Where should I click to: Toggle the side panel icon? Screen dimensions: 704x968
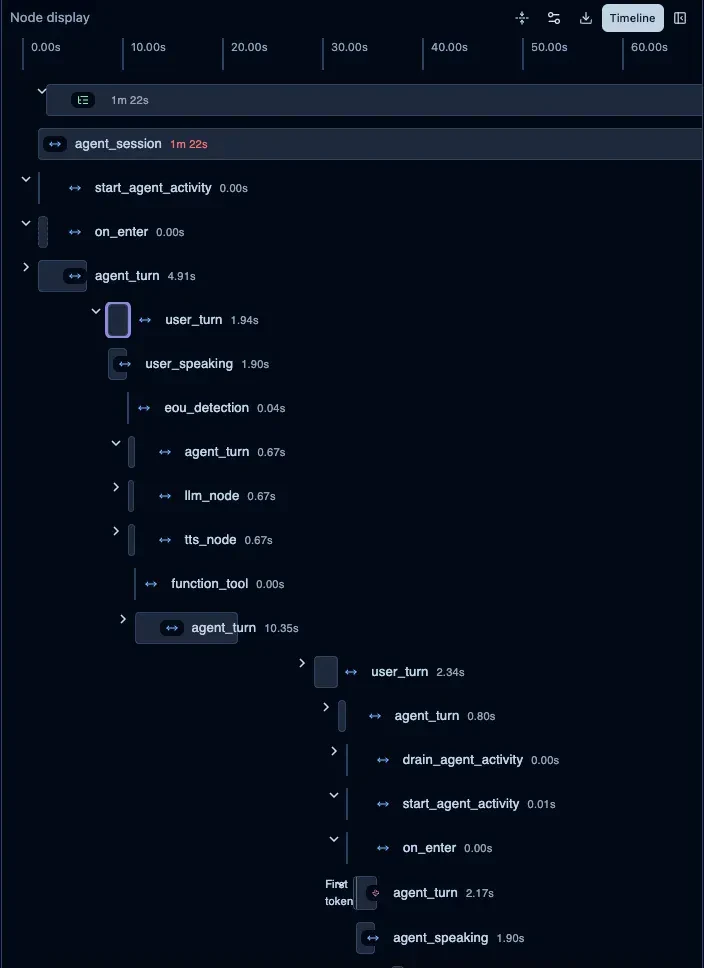[x=680, y=18]
